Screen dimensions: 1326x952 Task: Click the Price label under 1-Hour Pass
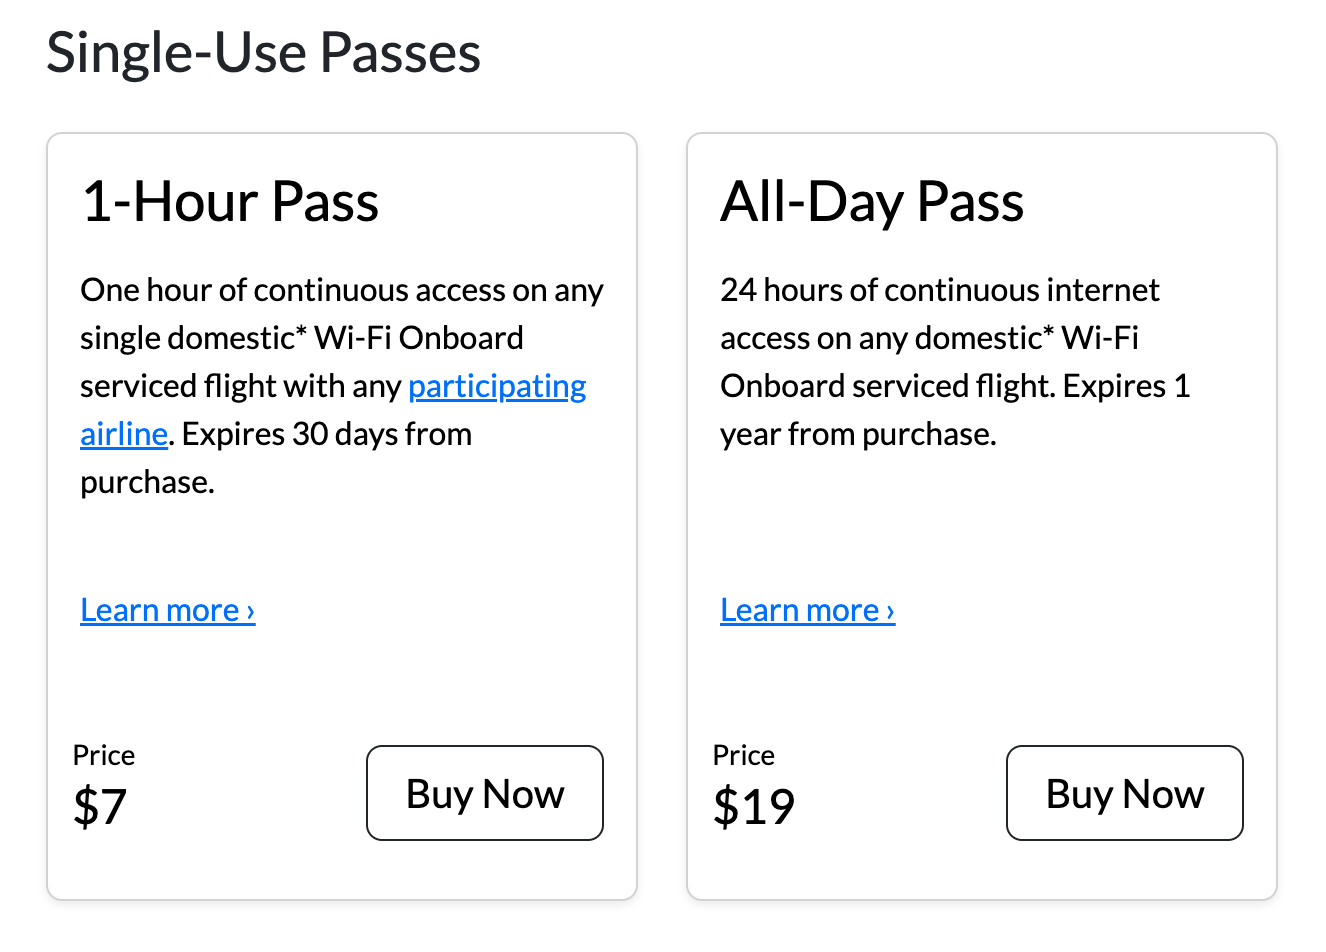[x=103, y=756]
